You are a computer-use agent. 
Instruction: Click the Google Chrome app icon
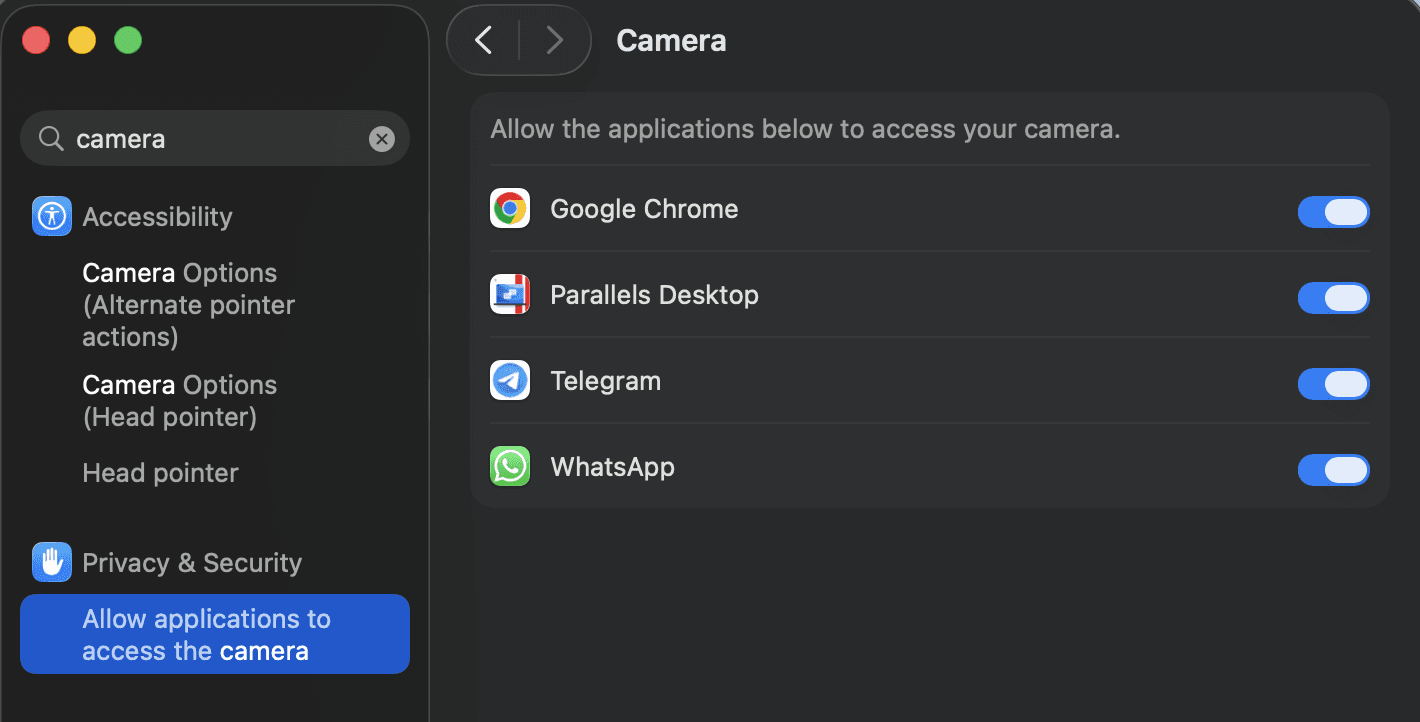point(510,209)
